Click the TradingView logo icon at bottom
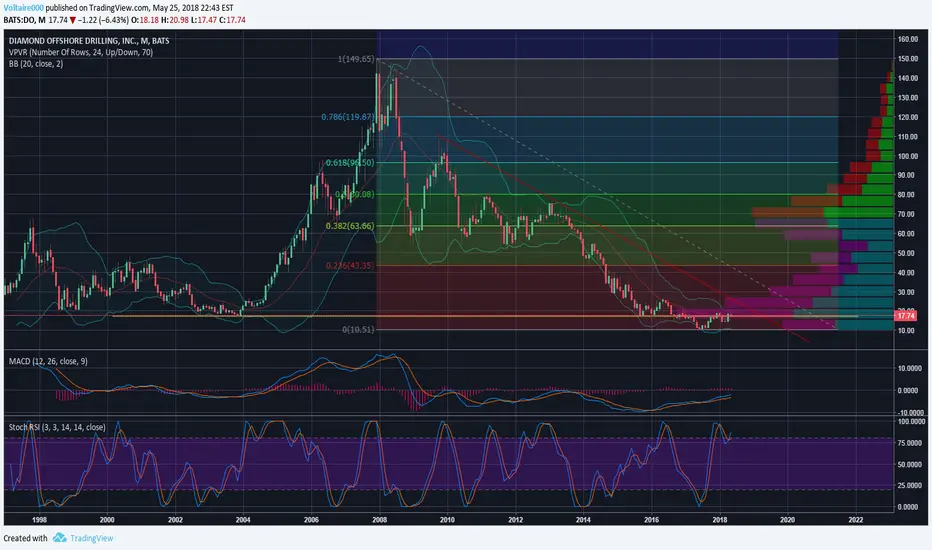 pyautogui.click(x=59, y=538)
